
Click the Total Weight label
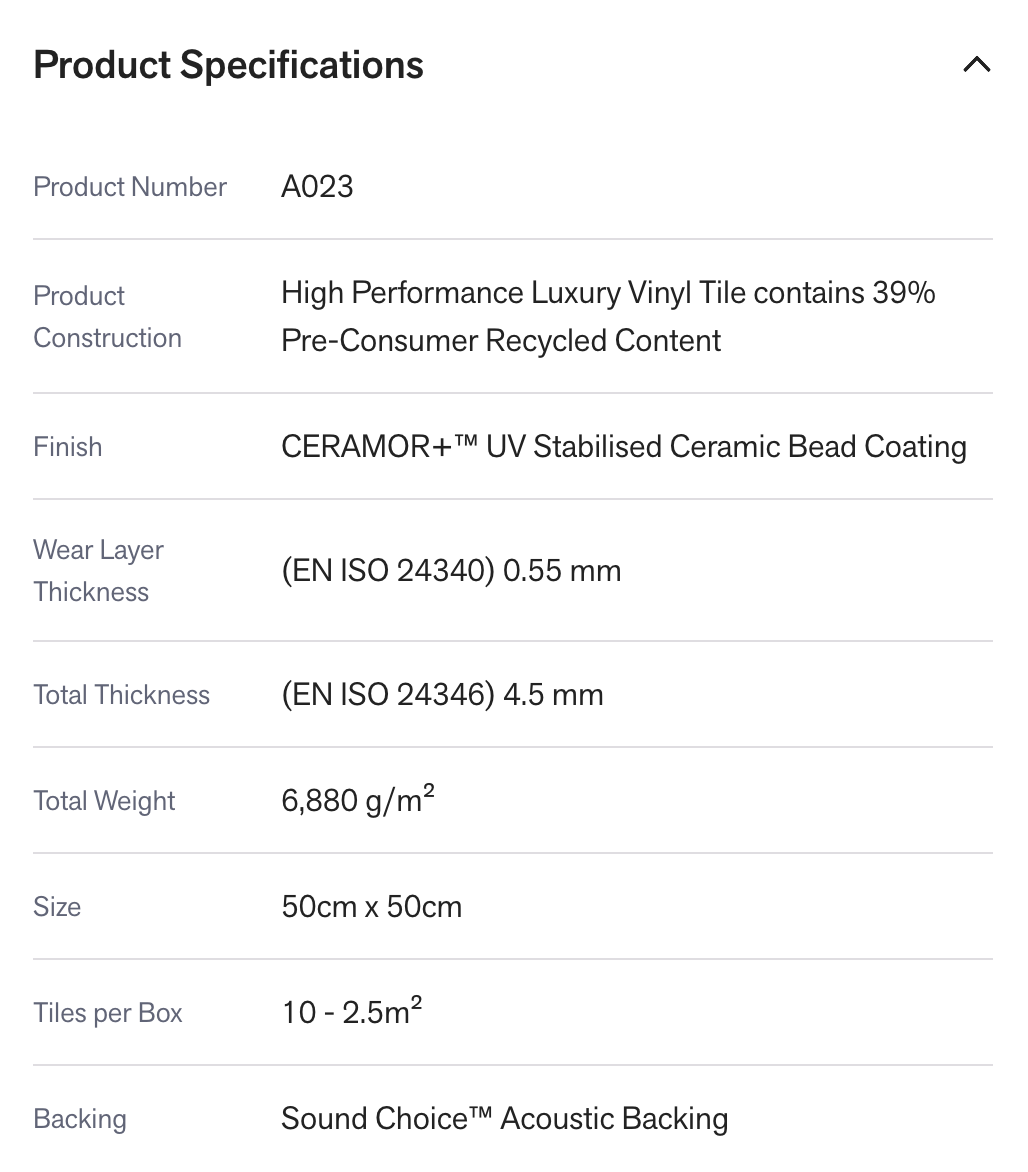pyautogui.click(x=104, y=801)
